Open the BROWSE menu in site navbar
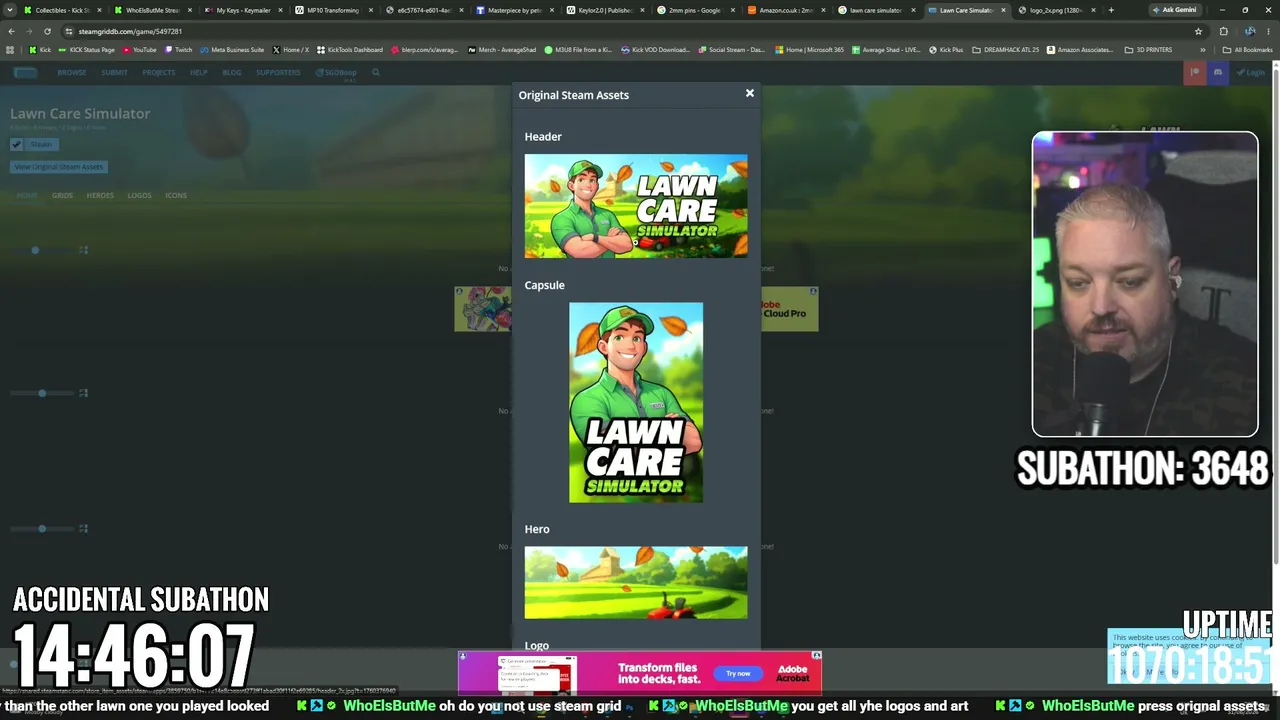The image size is (1280, 720). click(72, 72)
